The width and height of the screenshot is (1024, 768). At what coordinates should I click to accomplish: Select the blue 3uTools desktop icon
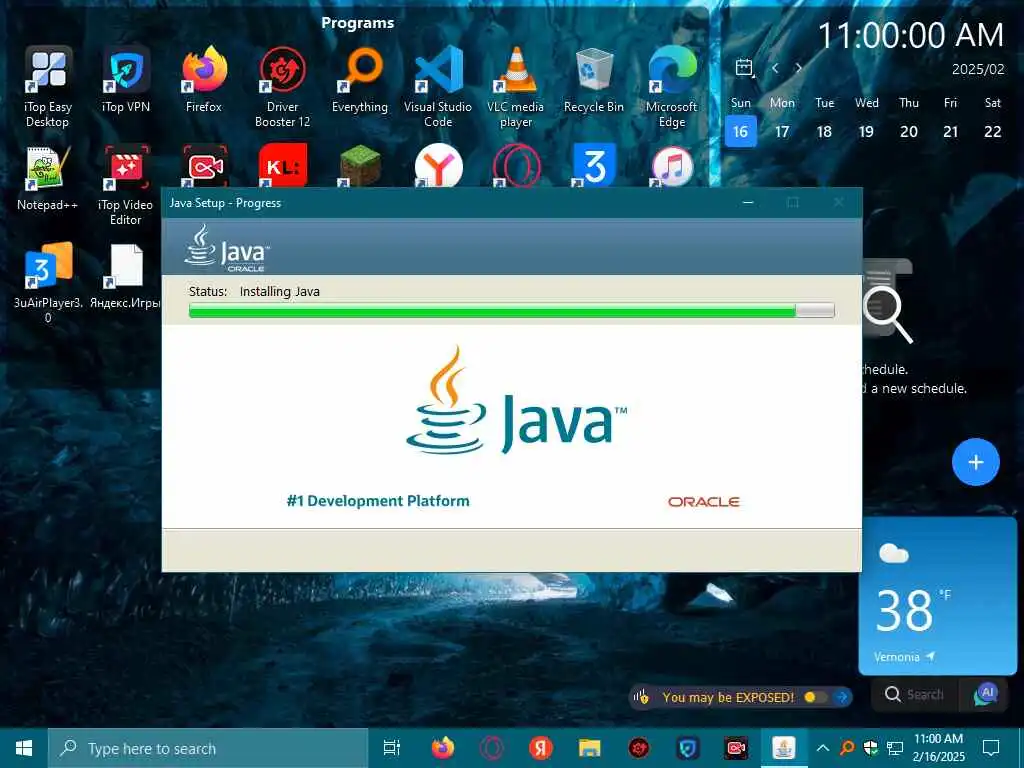594,165
